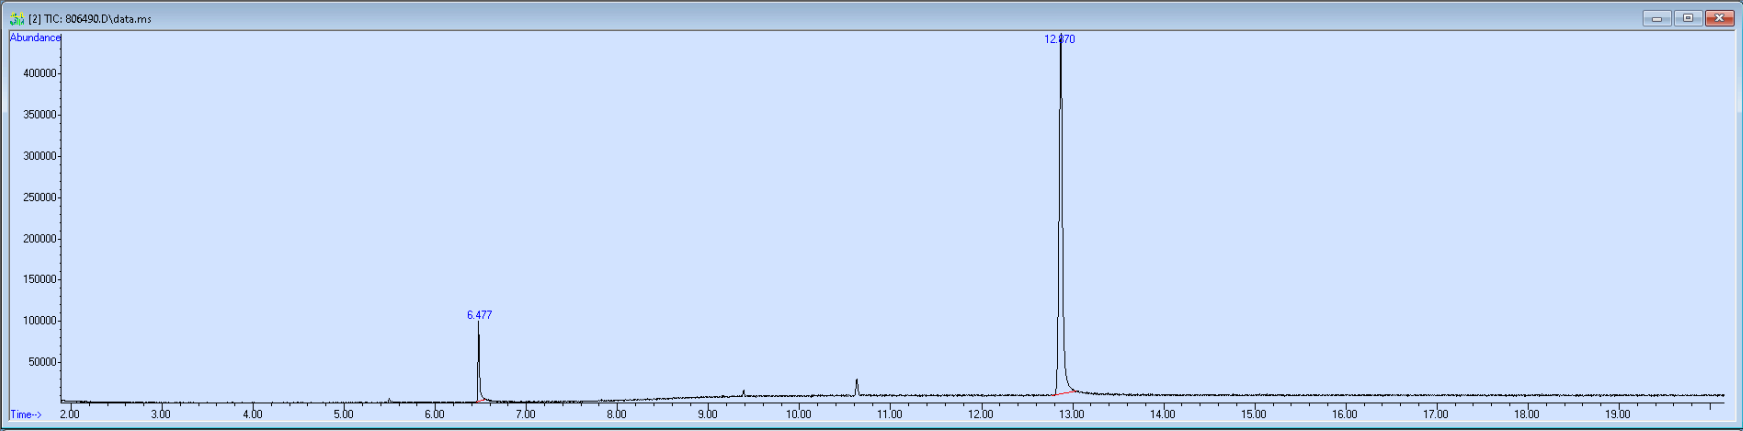The height and width of the screenshot is (431, 1743).
Task: Restore the TIC chromatogram window
Action: pyautogui.click(x=1688, y=18)
